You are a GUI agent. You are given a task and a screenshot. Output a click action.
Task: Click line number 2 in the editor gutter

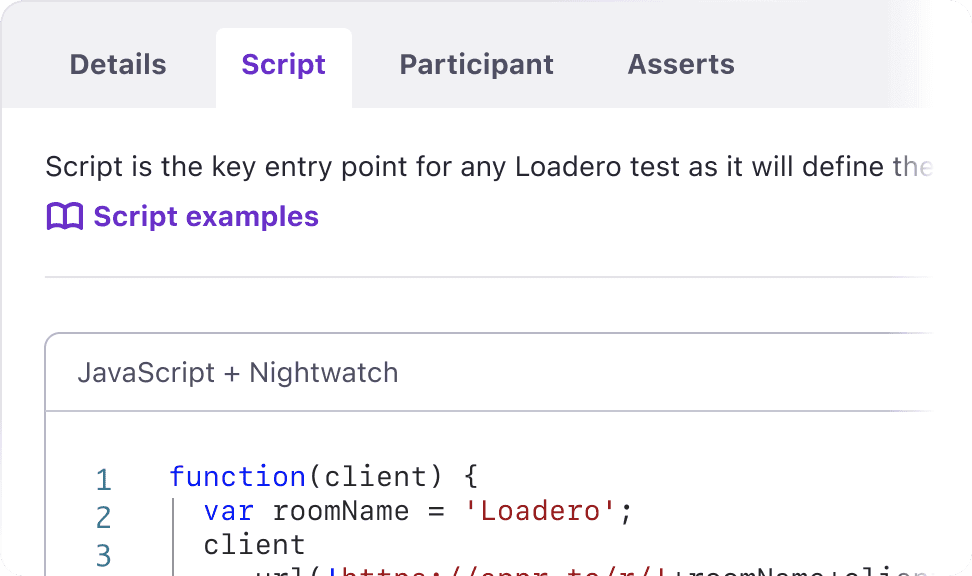tap(104, 517)
